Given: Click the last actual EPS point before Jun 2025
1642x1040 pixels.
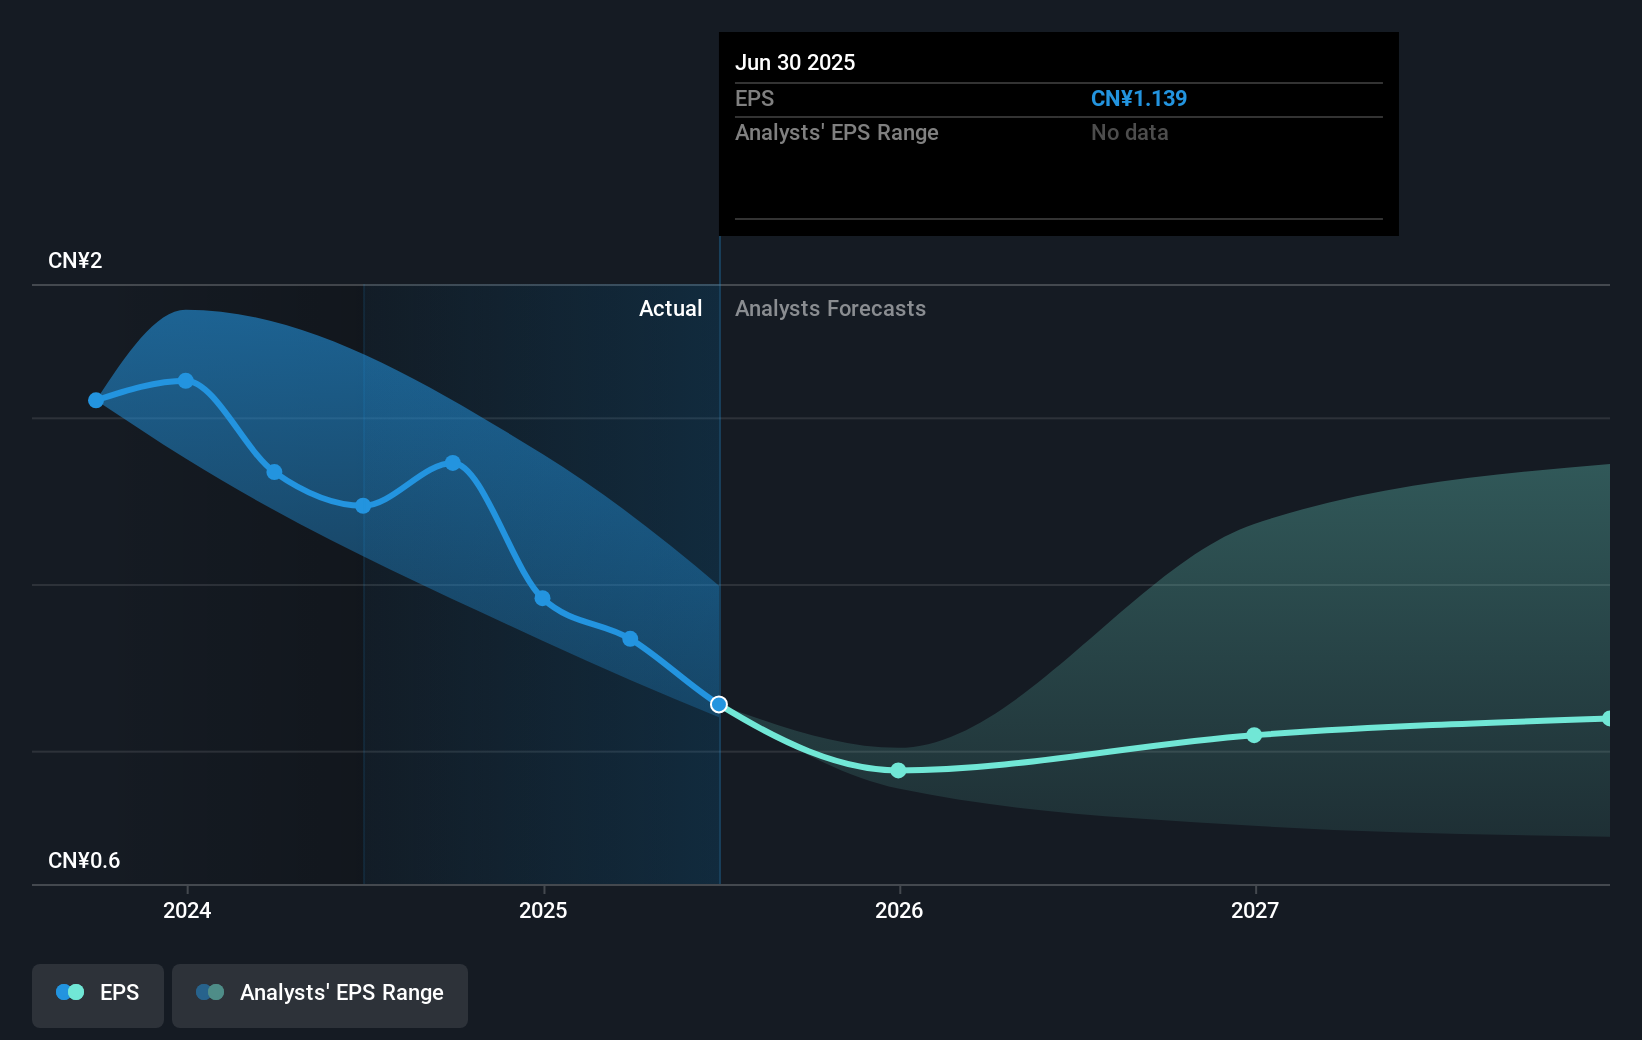Looking at the screenshot, I should tap(630, 639).
